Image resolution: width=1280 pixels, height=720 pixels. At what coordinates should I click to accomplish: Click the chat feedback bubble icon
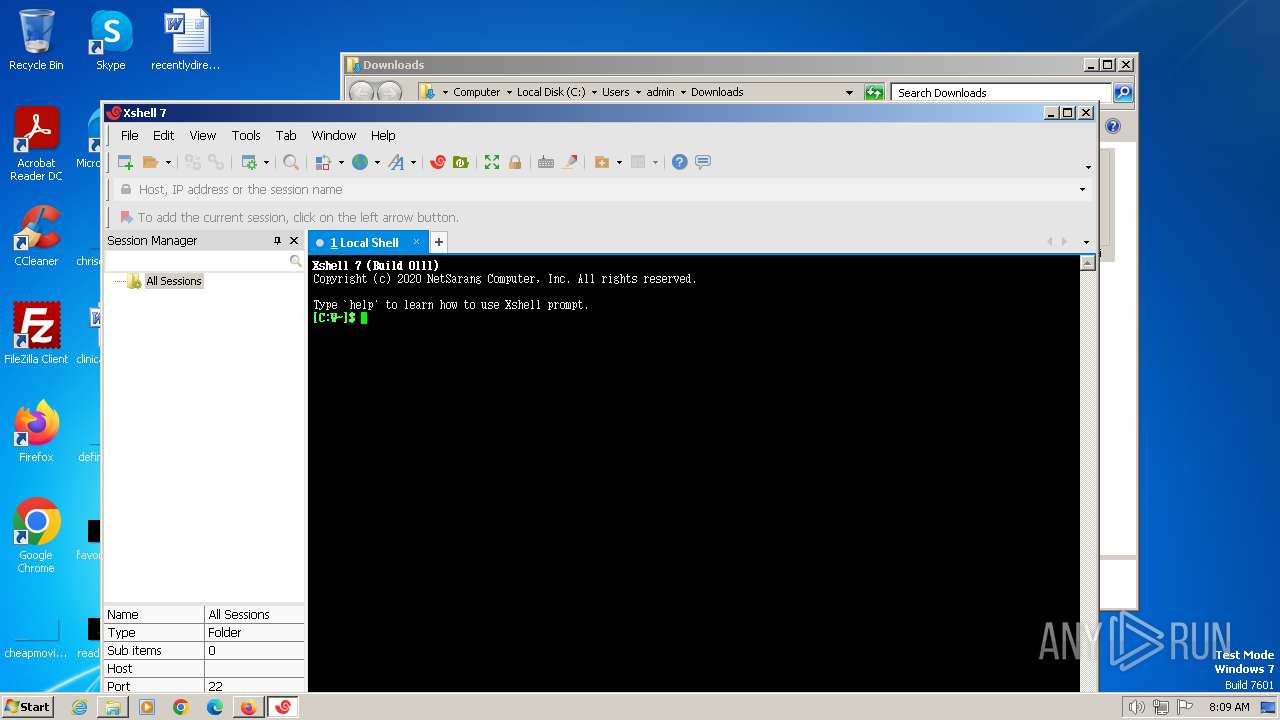pos(703,162)
